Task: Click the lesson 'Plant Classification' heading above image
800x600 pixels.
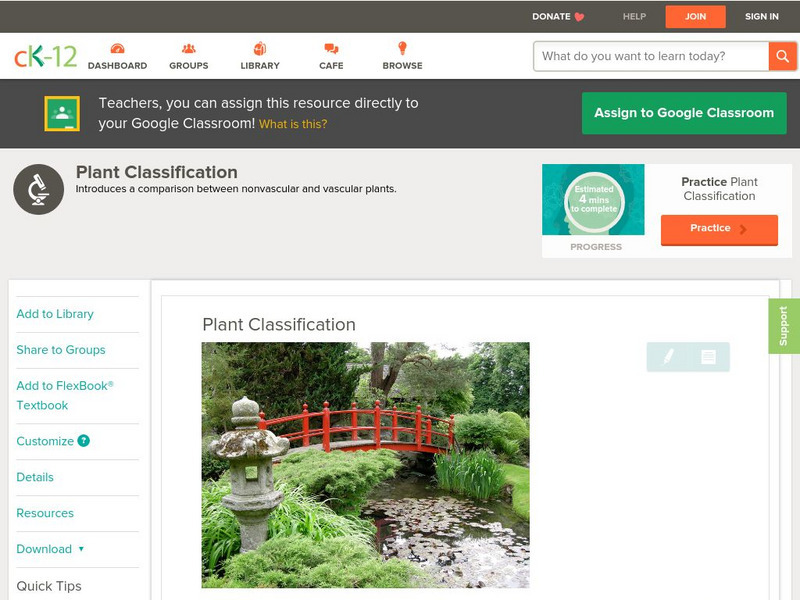Action: (279, 324)
